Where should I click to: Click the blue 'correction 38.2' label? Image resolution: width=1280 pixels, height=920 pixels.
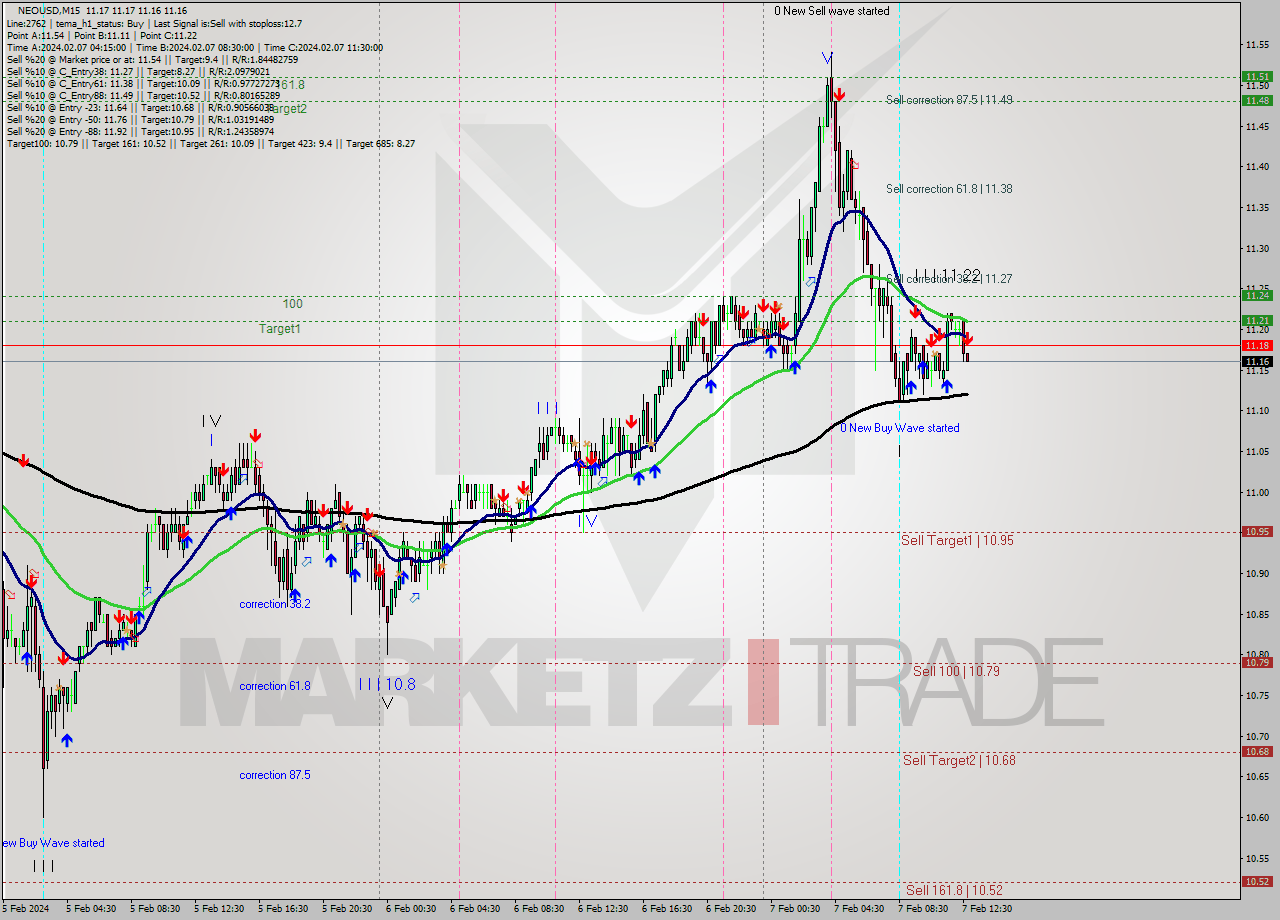(275, 604)
